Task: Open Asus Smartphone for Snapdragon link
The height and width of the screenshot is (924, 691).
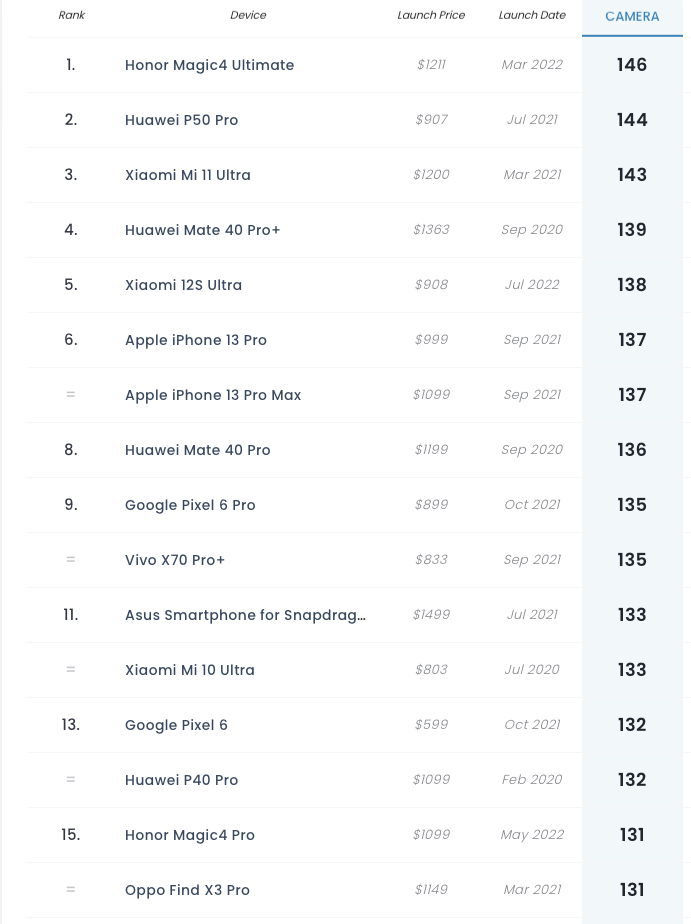Action: (245, 615)
